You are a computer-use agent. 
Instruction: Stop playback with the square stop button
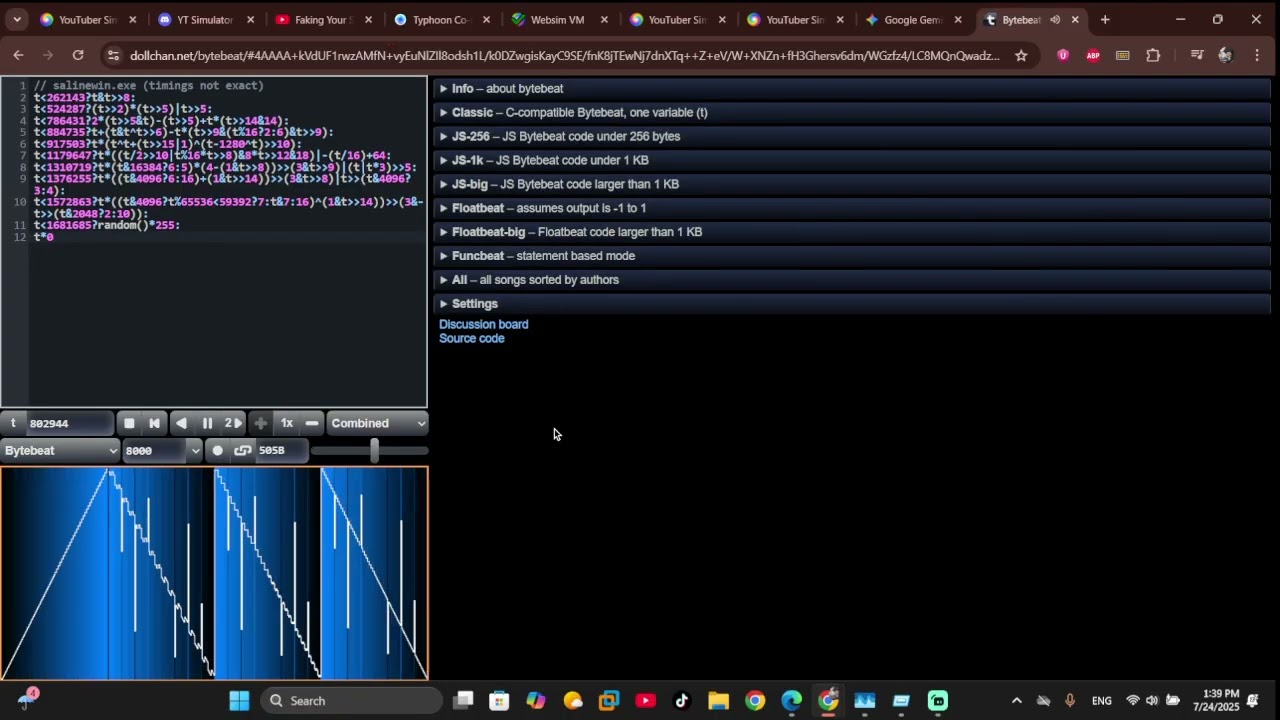[x=129, y=423]
